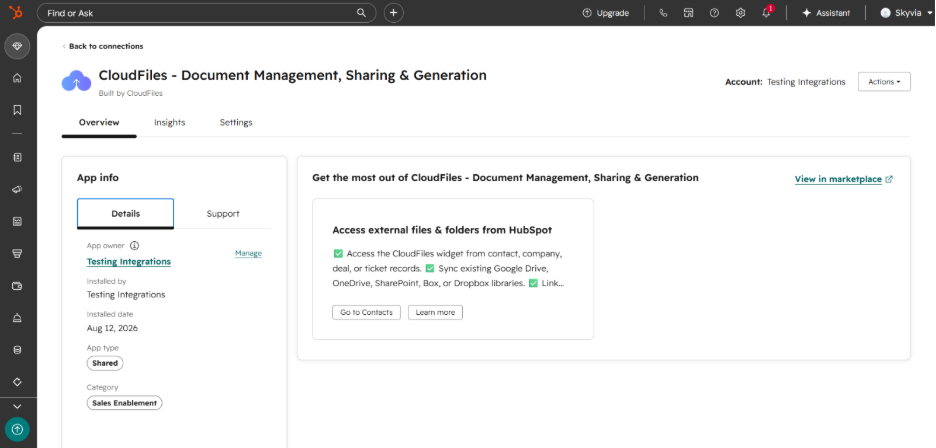
Task: Open the Notifications bell
Action: [766, 13]
